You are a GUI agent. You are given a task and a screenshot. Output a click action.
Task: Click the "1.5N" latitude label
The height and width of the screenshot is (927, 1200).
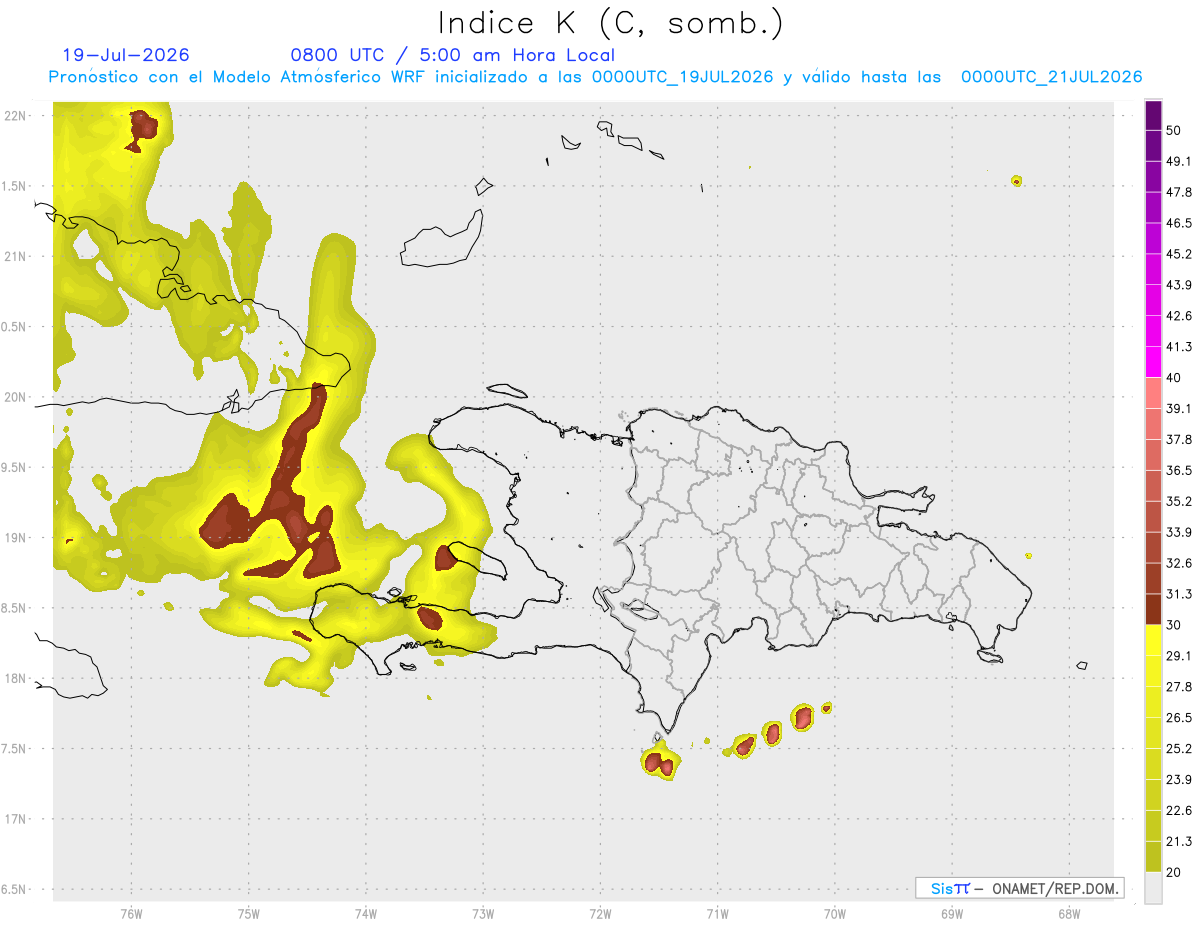(14, 186)
